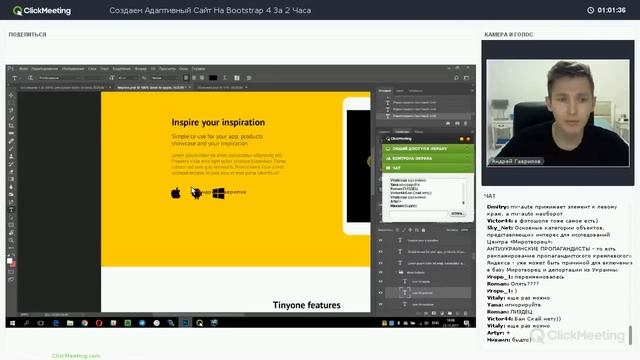This screenshot has width=640, height=360.
Task: Hide the selected text layer
Action: (380, 293)
